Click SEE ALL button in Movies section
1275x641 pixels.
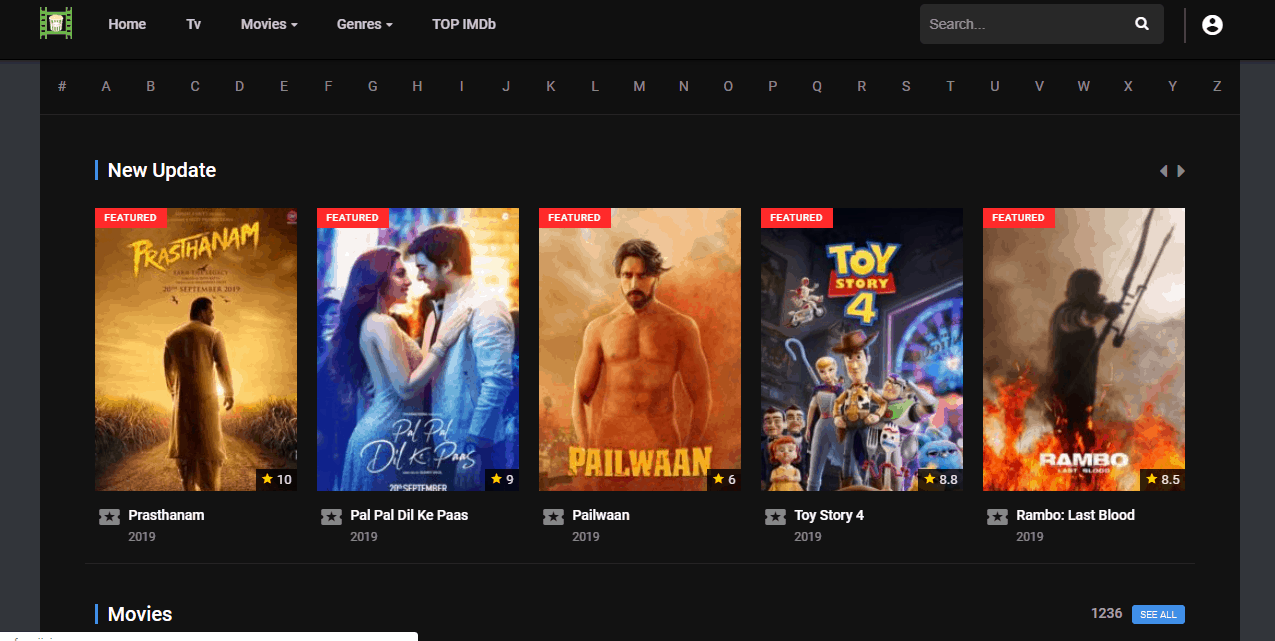[1158, 614]
